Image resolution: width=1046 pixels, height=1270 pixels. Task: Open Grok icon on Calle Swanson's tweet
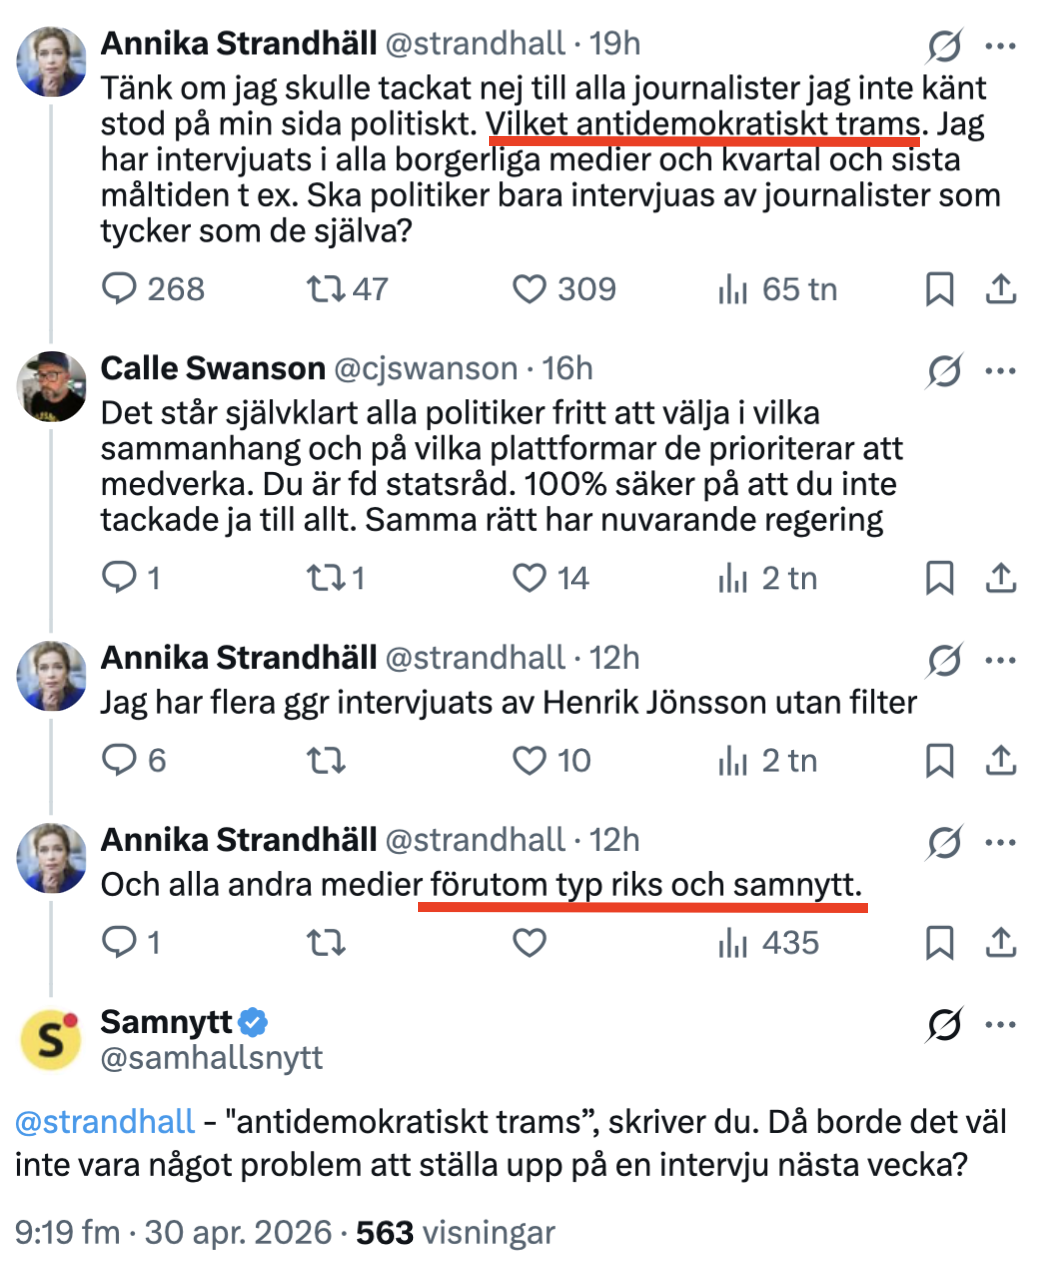(x=943, y=371)
